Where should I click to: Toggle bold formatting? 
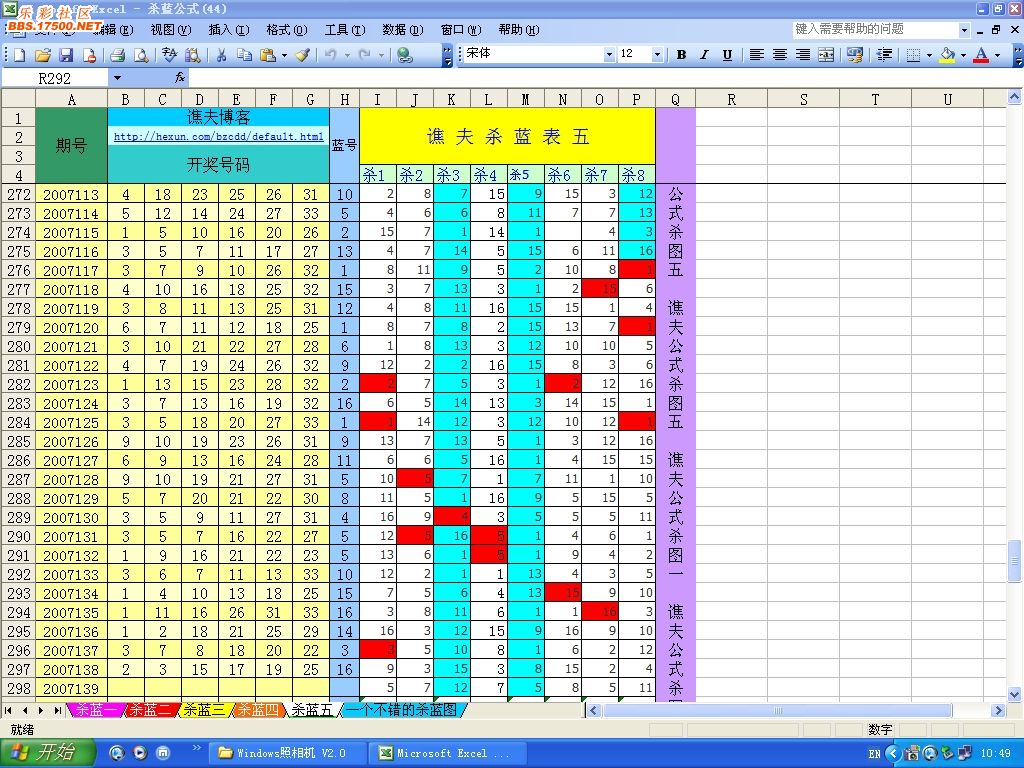pos(681,55)
